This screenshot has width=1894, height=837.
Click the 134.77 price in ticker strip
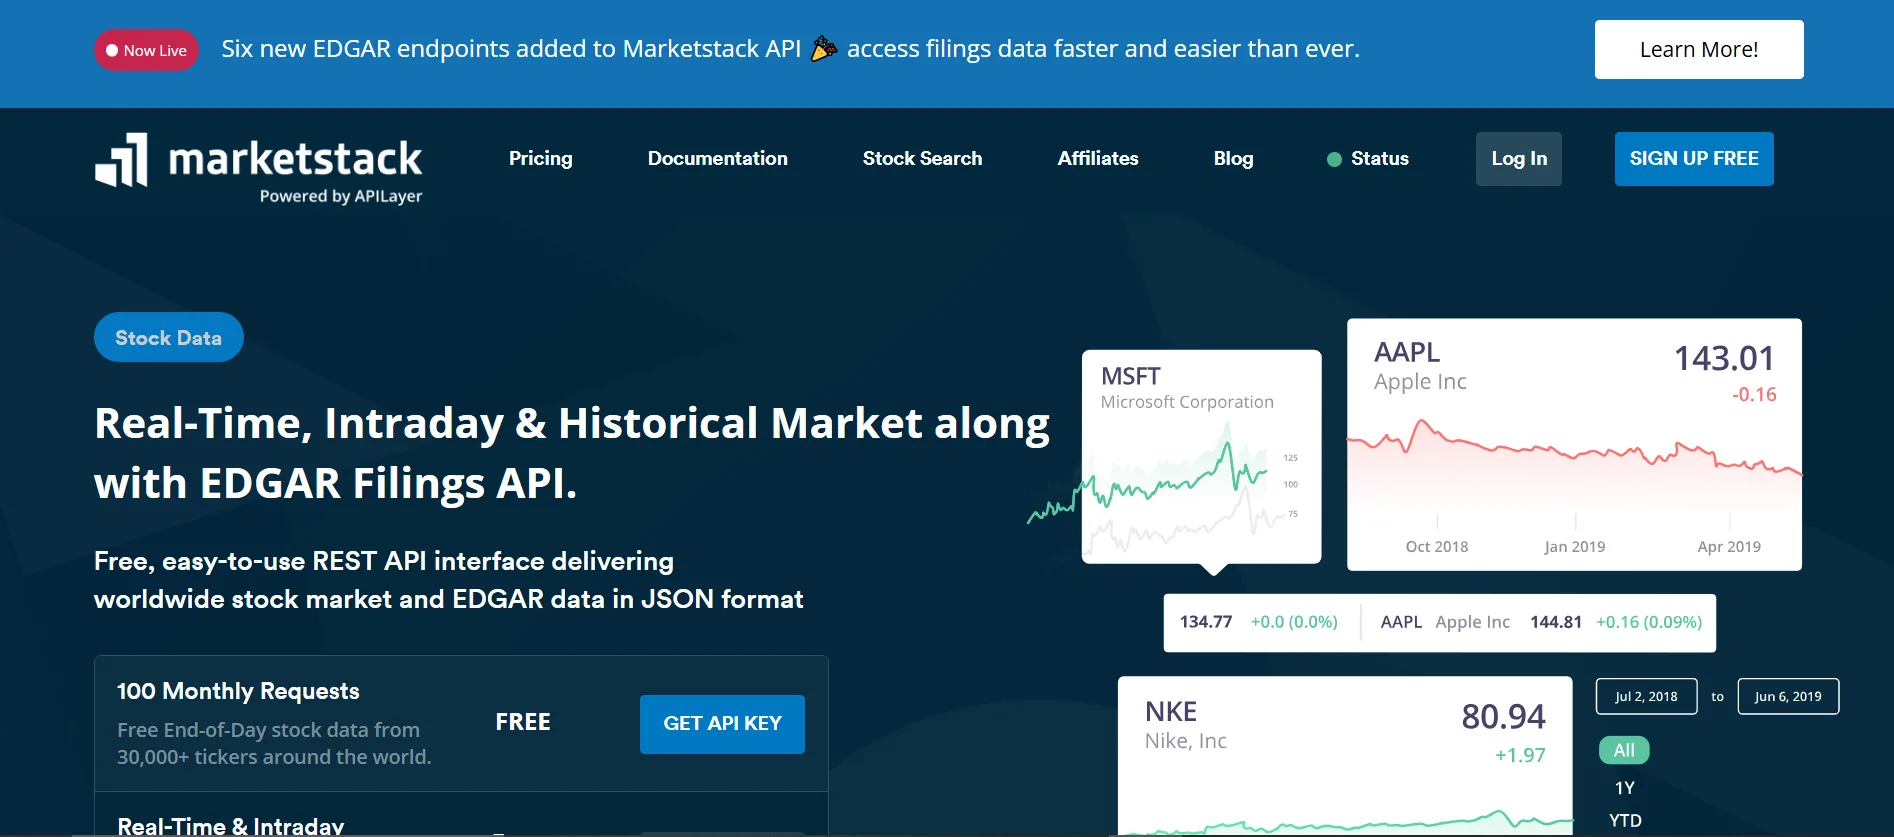click(1206, 622)
